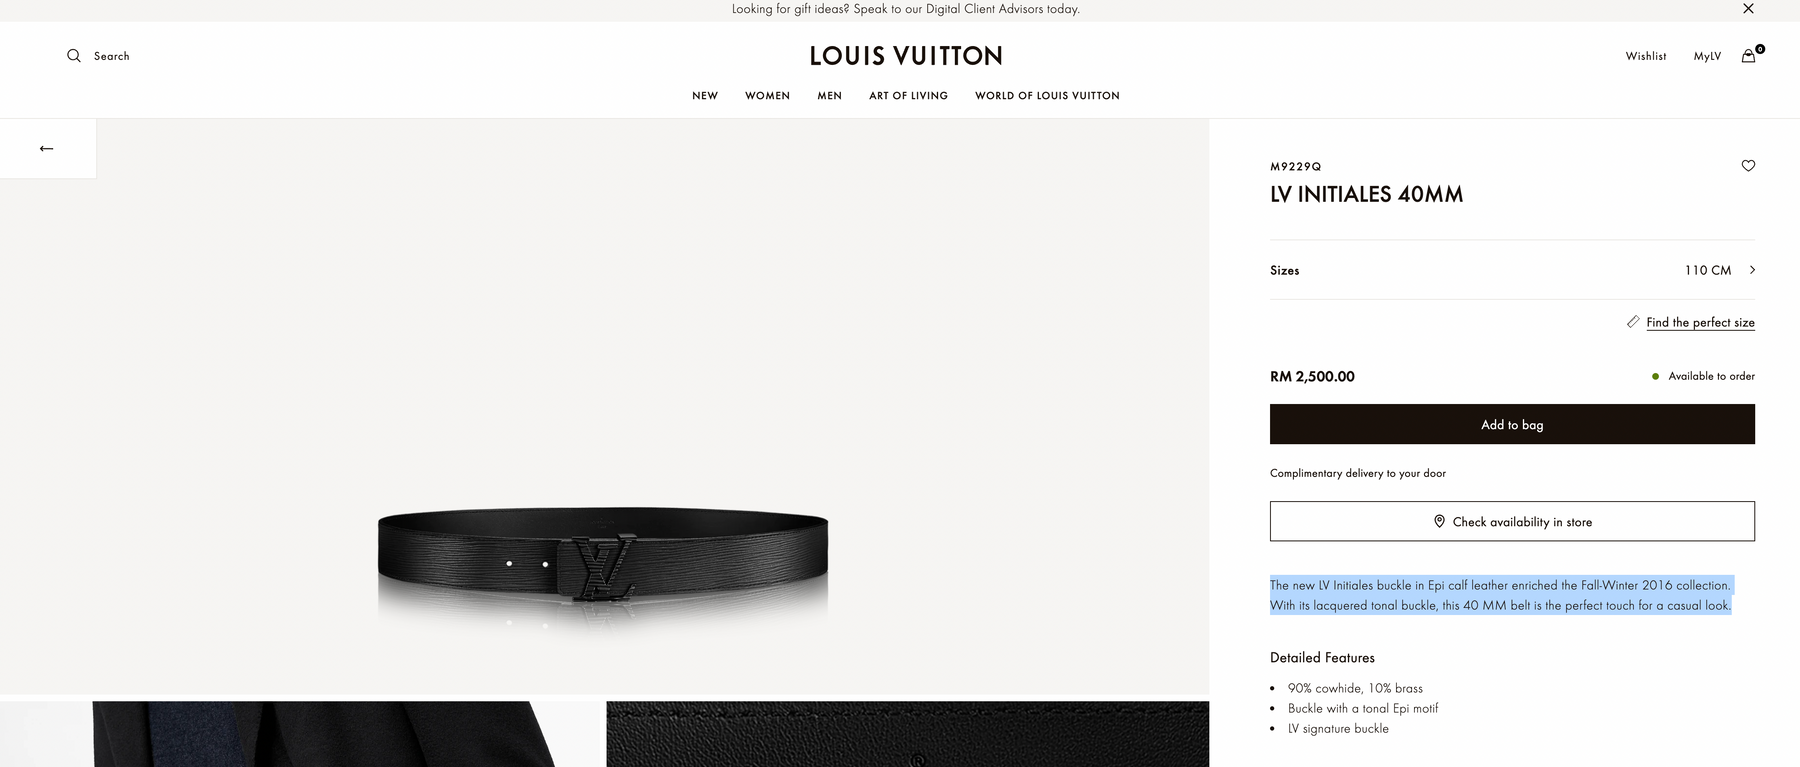
Task: Click the search magnifier icon
Action: coord(74,56)
